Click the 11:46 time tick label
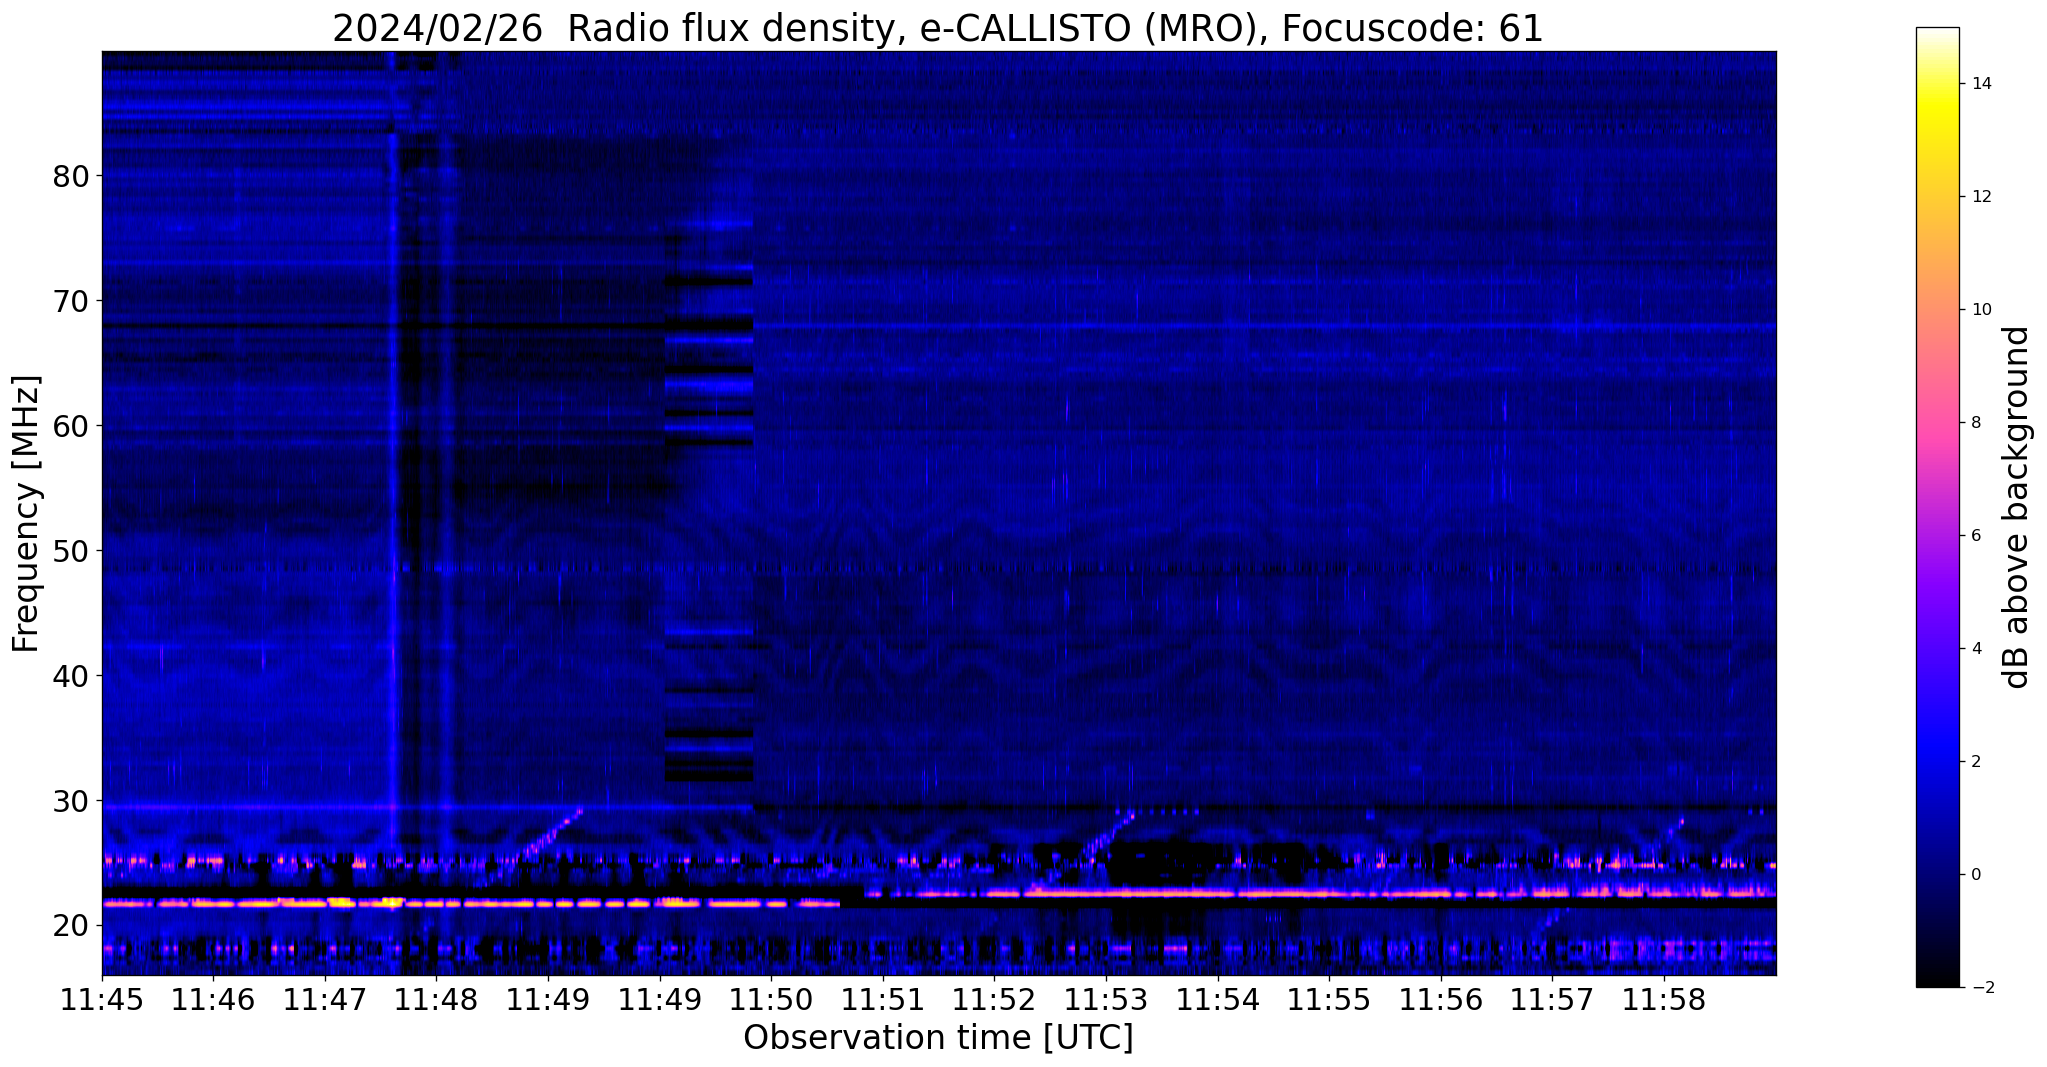This screenshot has height=1067, width=2047. pos(213,999)
